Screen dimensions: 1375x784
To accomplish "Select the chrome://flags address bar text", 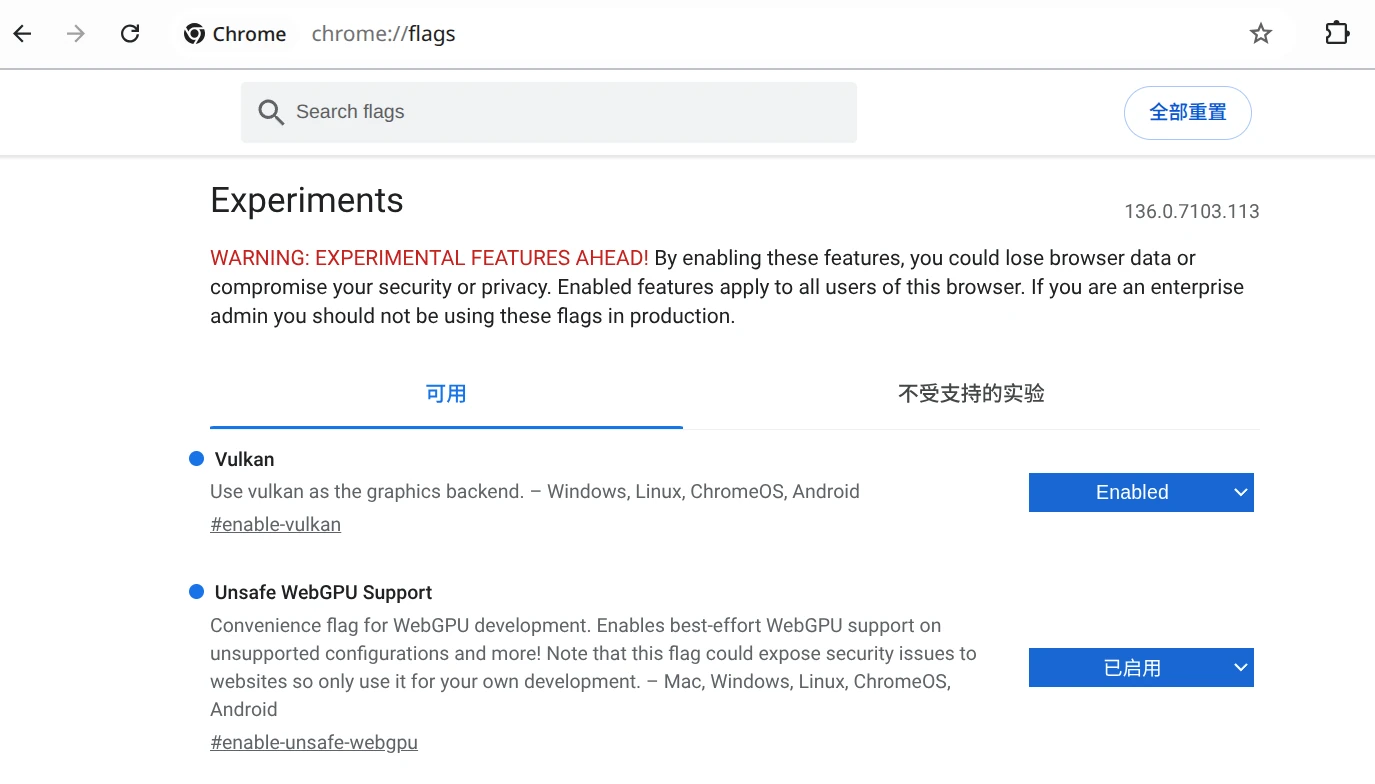I will coord(383,34).
